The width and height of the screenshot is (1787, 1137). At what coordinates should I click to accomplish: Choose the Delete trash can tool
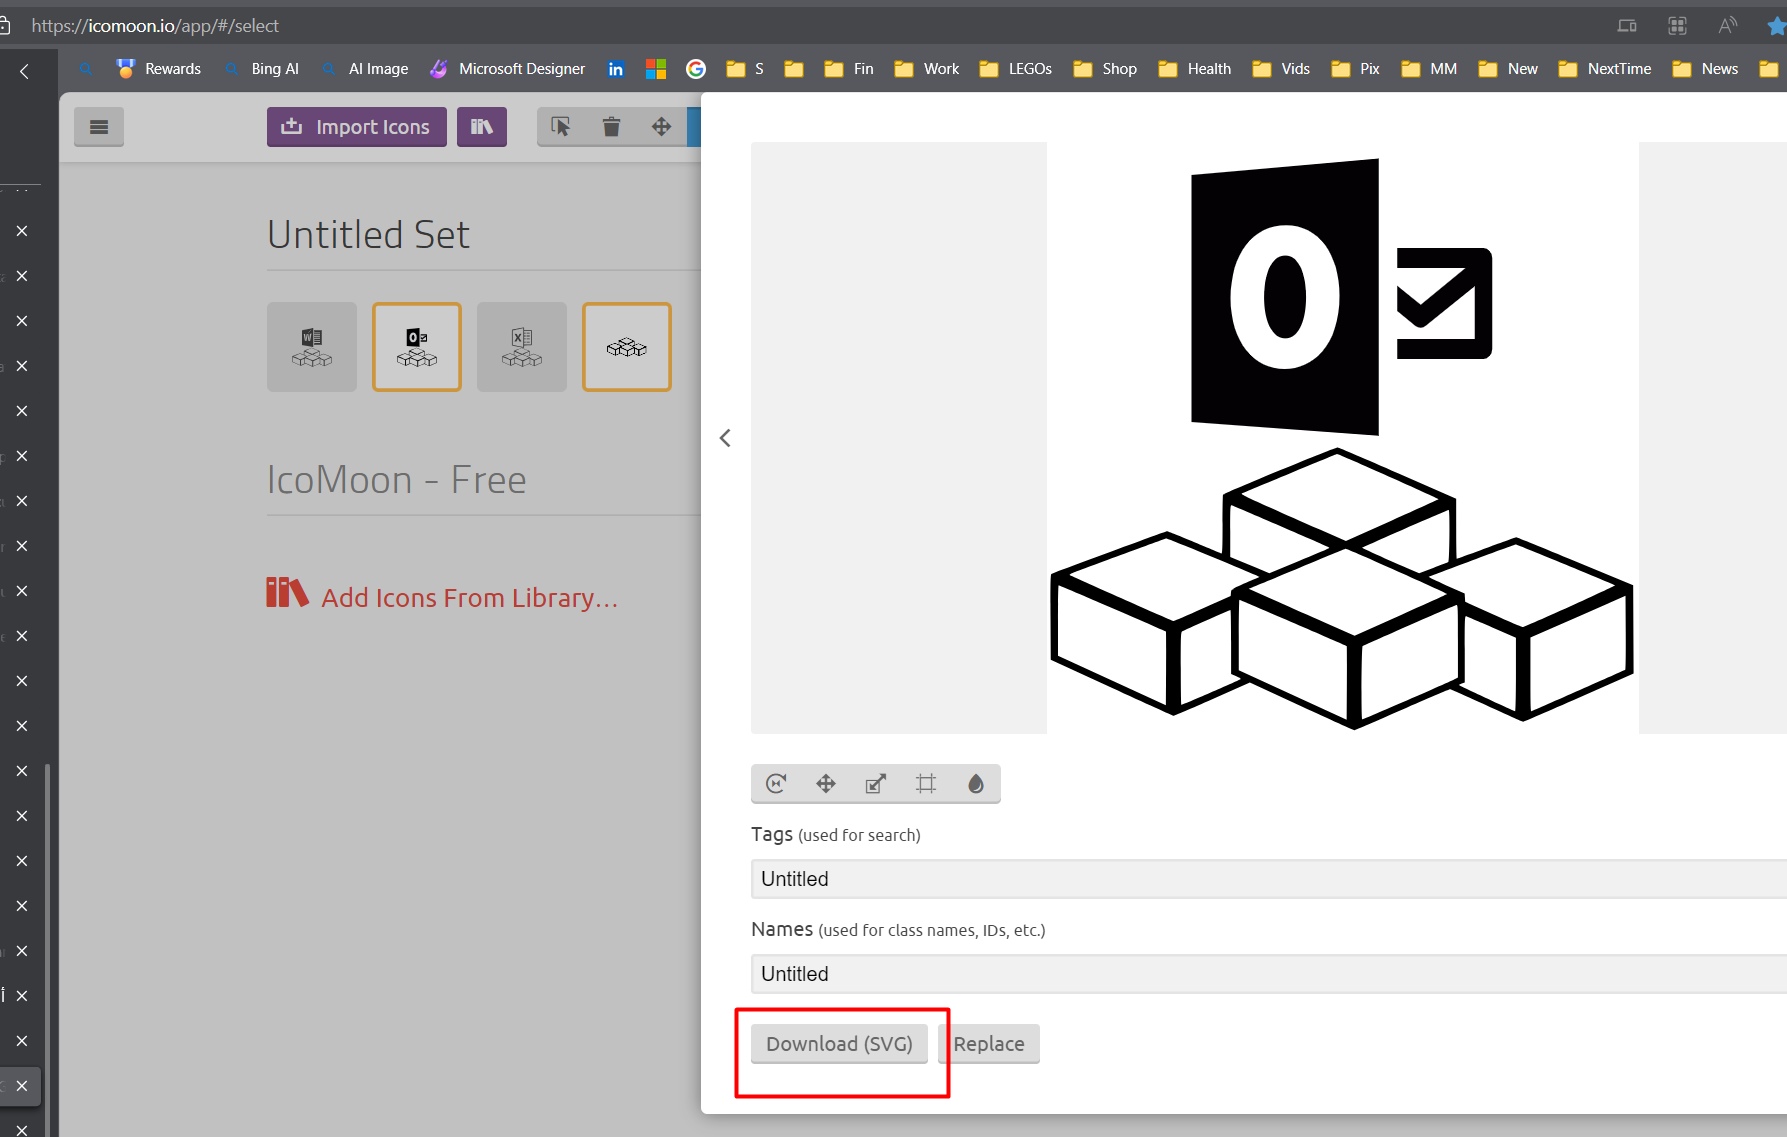coord(611,127)
